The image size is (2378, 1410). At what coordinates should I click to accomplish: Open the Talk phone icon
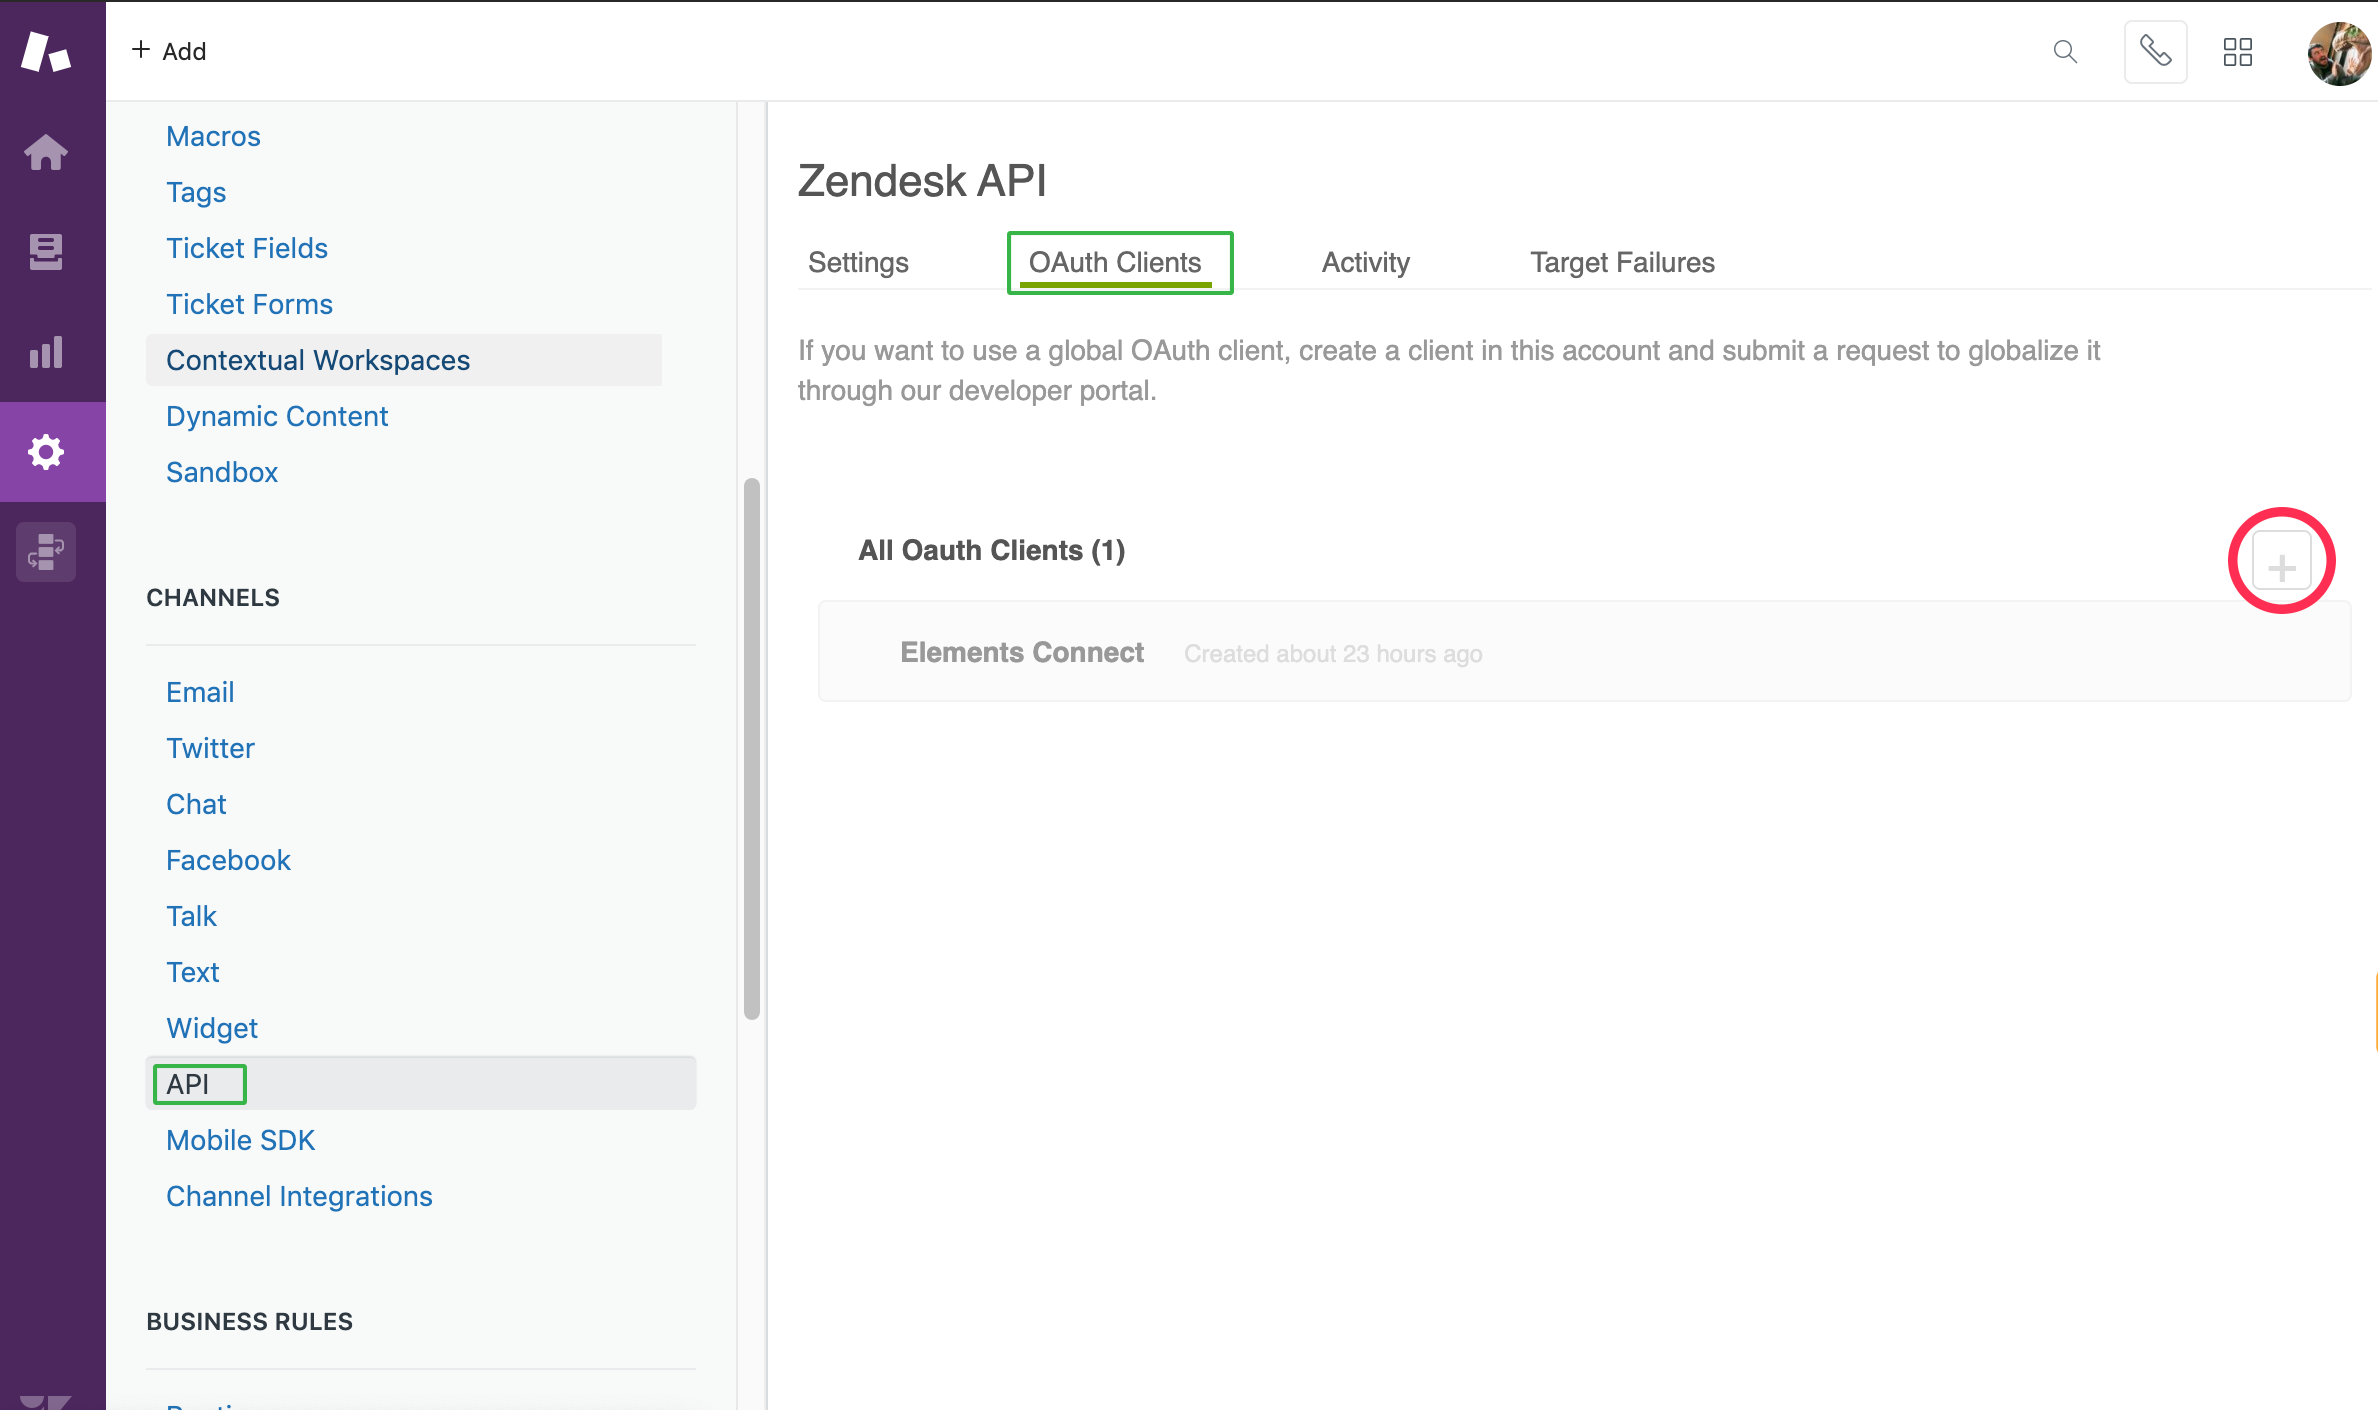[2155, 51]
